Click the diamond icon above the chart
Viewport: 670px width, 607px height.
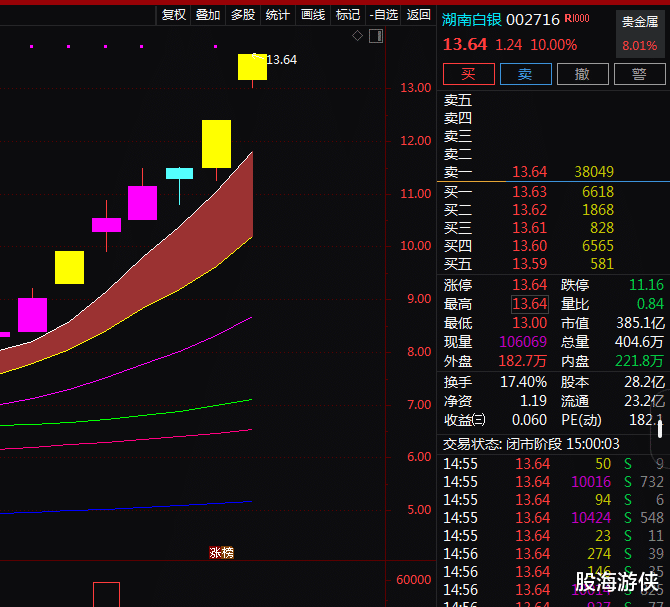pyautogui.click(x=357, y=36)
